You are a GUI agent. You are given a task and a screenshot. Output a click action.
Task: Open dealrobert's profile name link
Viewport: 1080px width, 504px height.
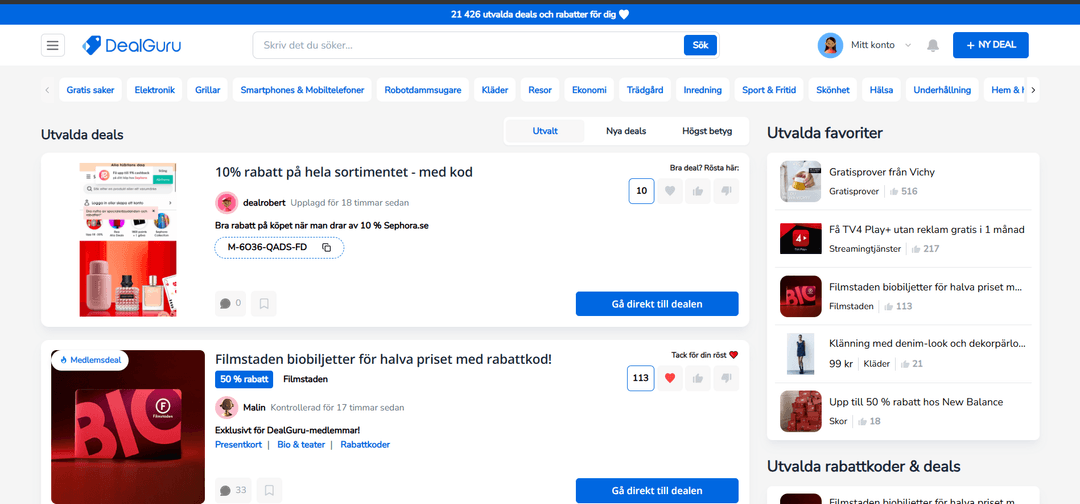264,203
